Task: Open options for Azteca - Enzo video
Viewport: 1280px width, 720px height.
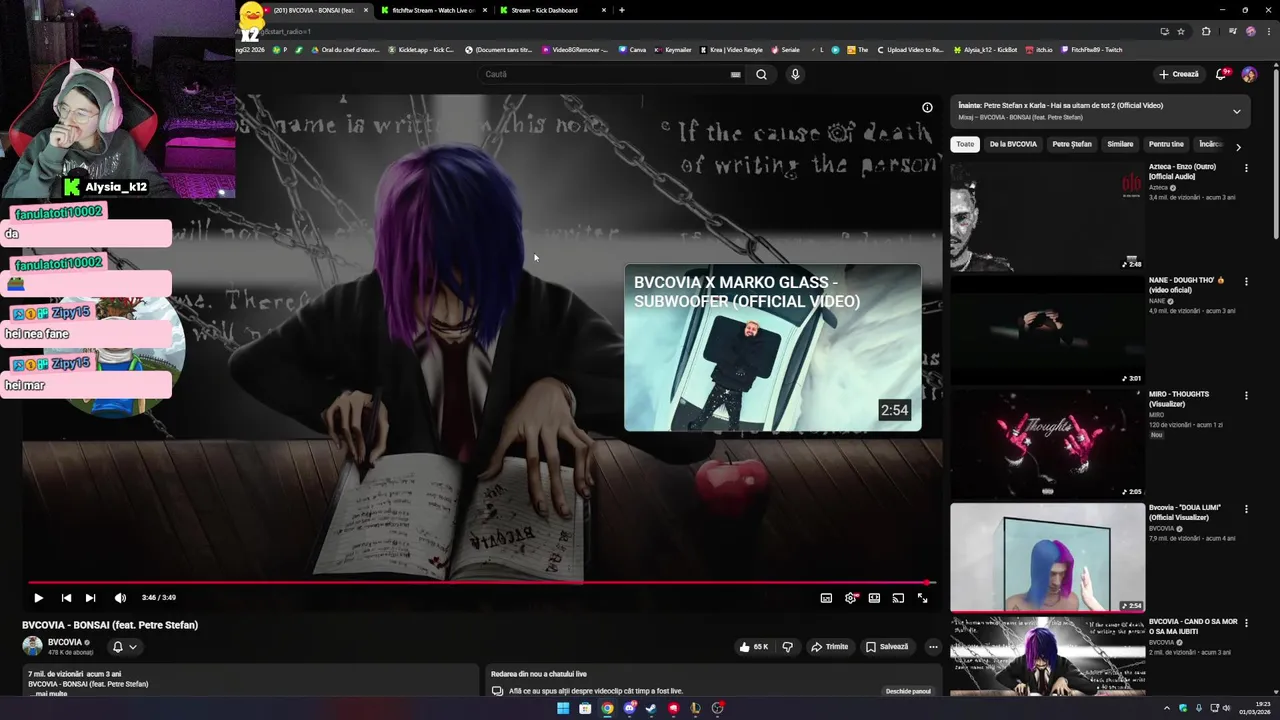Action: pos(1246,168)
